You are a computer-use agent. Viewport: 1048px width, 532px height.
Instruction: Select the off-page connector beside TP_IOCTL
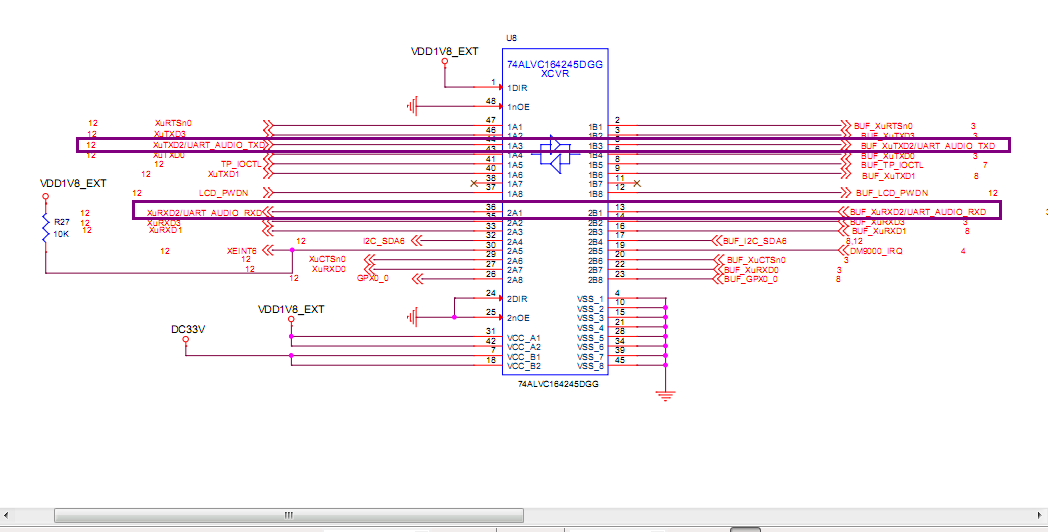pos(269,164)
